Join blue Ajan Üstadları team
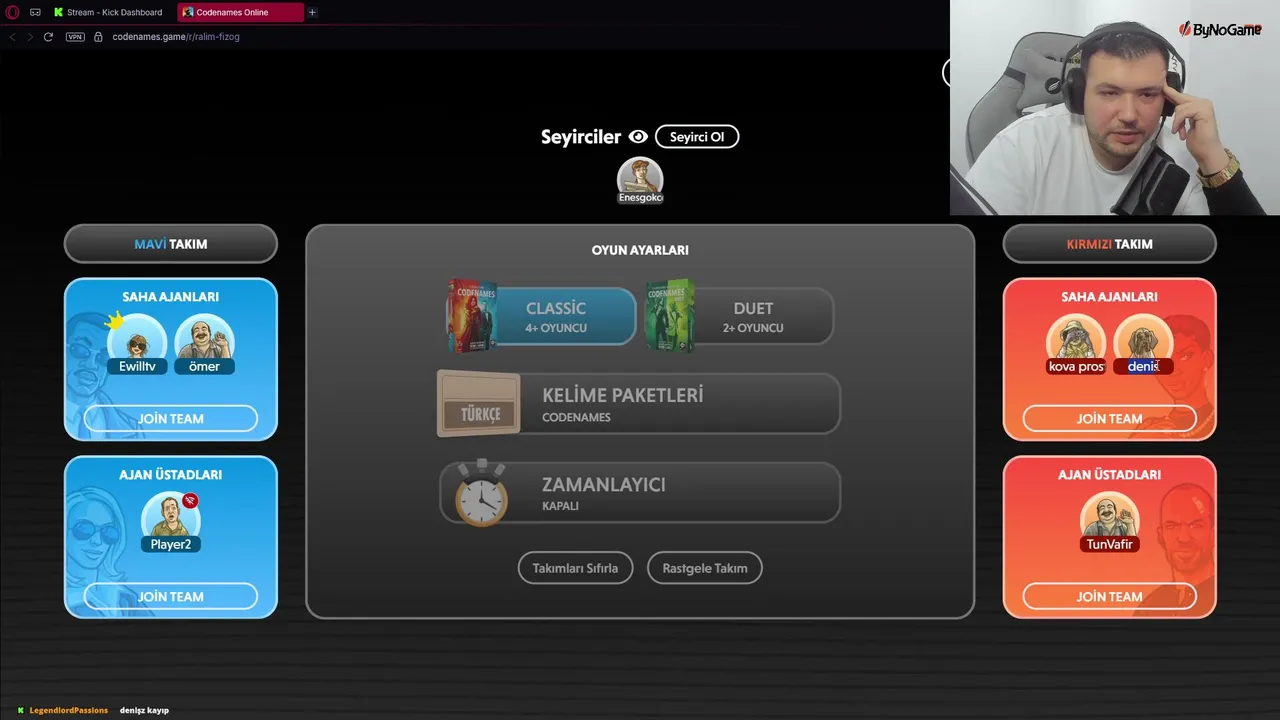This screenshot has width=1280, height=720. 171,597
